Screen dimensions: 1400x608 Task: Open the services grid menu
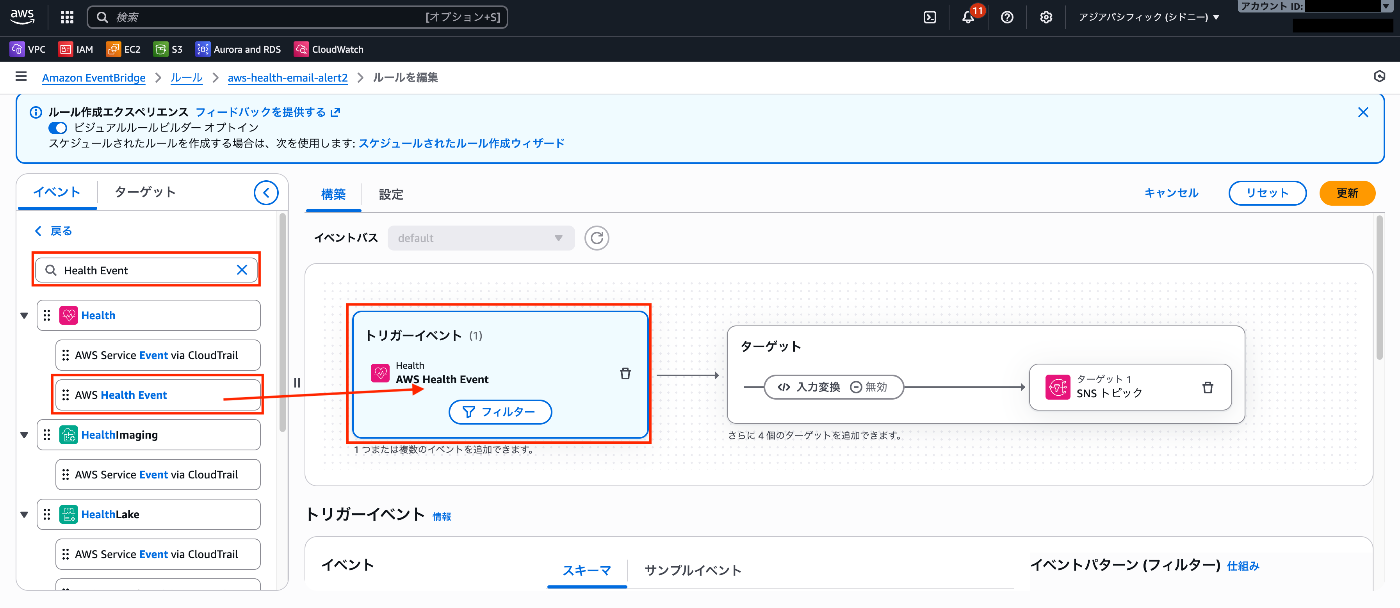tap(67, 17)
